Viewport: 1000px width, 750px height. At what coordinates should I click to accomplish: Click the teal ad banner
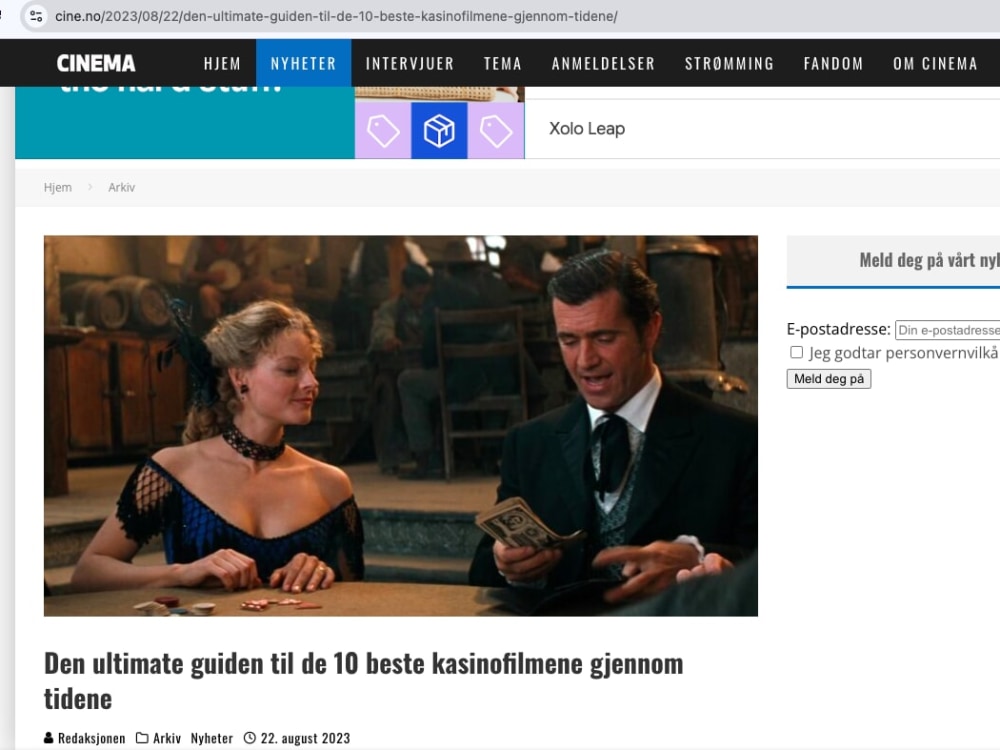point(185,122)
